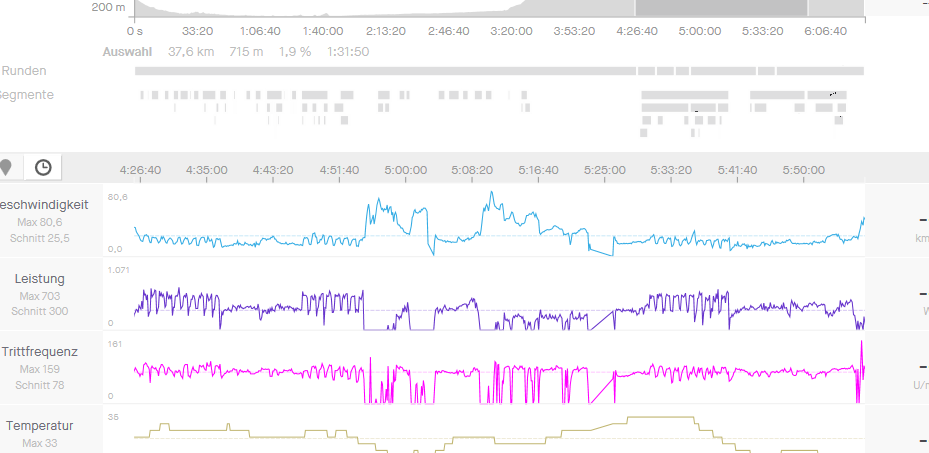Click the blue speed graph line peak
929x453 pixels.
pyautogui.click(x=490, y=193)
